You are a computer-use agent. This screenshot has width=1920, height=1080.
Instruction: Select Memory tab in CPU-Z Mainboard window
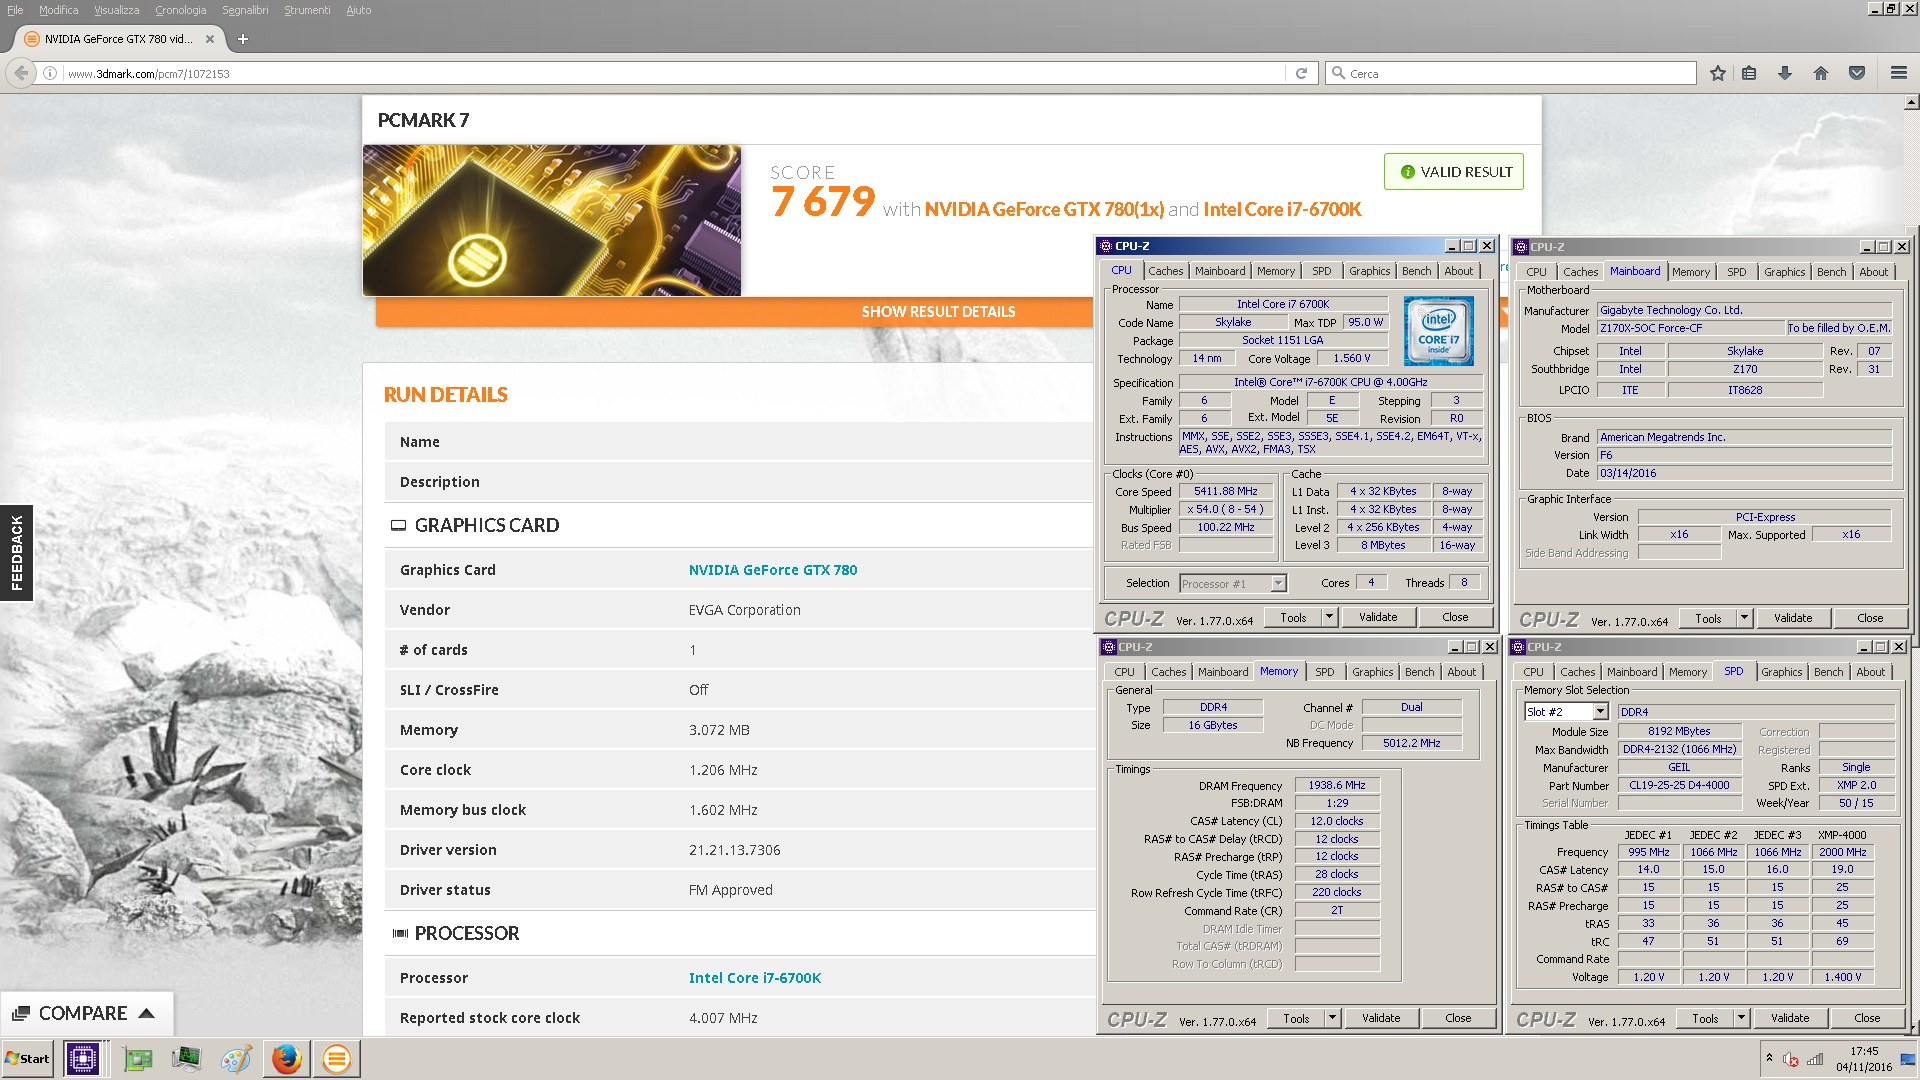click(1690, 272)
